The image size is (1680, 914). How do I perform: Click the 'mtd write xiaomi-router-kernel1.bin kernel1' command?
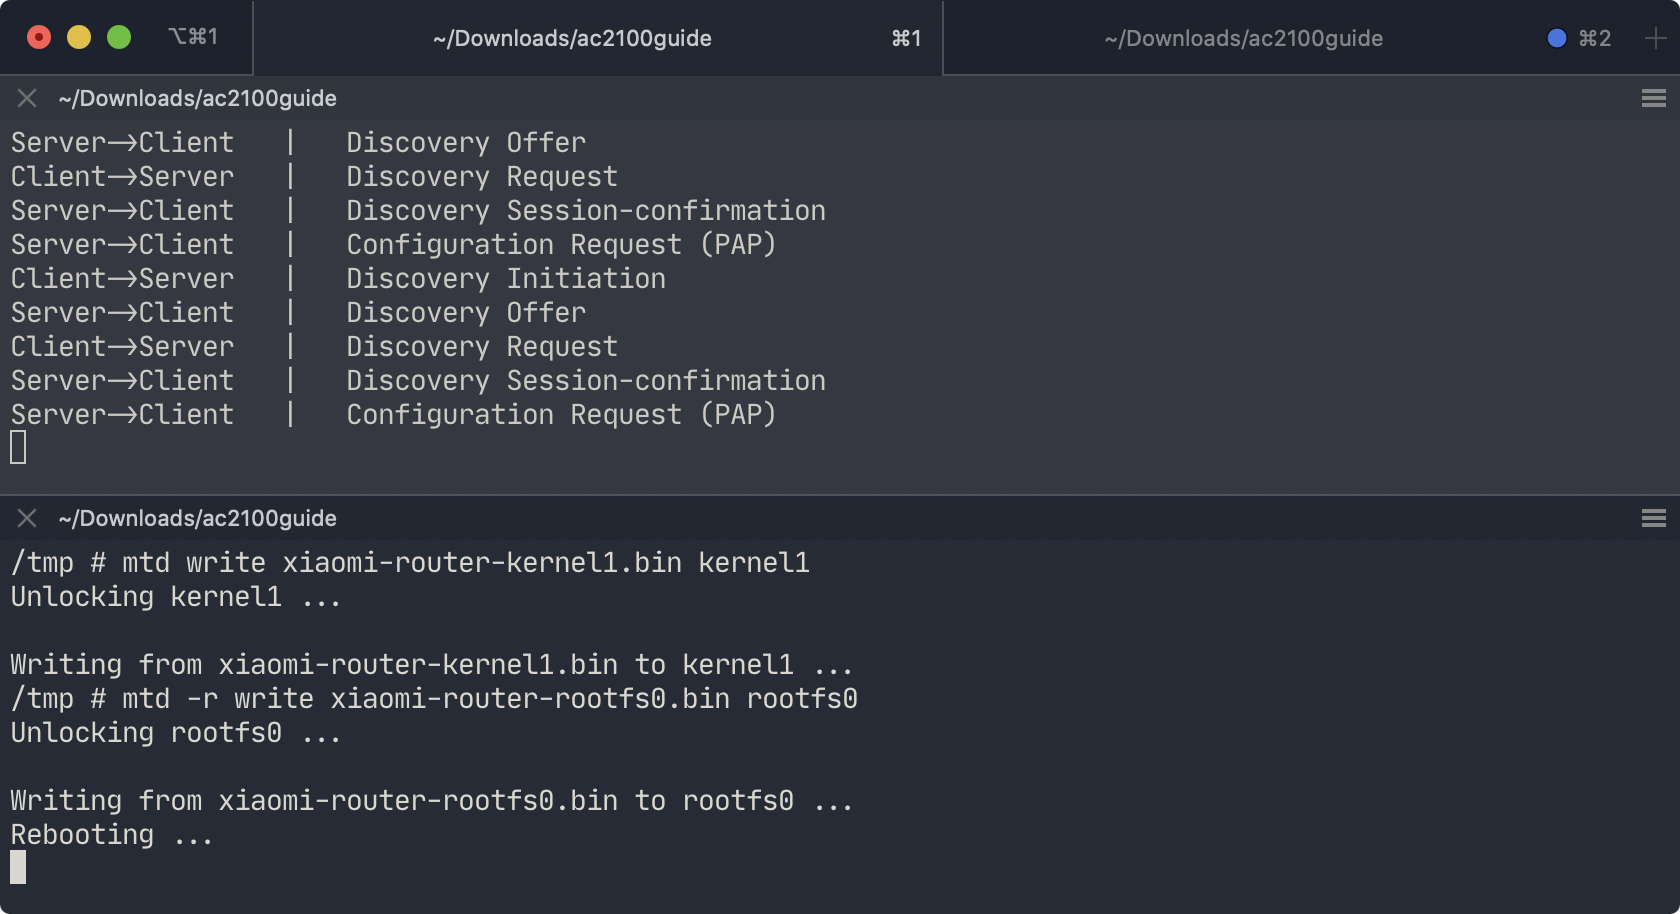466,562
